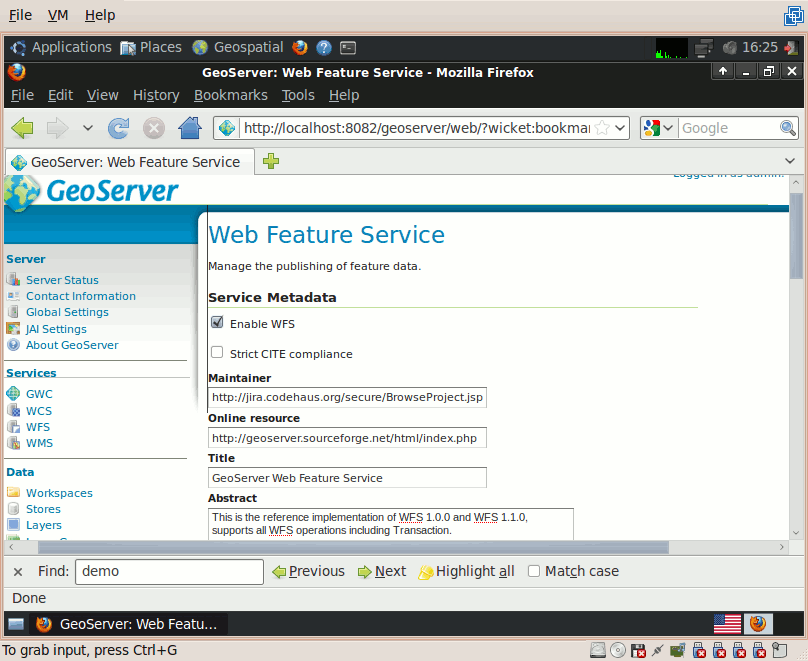The width and height of the screenshot is (808, 661).
Task: Open the Tools menu in Firefox
Action: click(298, 95)
